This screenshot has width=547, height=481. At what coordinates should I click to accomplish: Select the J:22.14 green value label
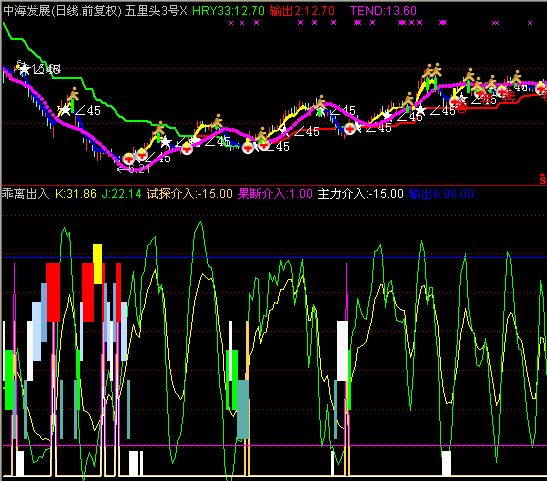coord(121,193)
